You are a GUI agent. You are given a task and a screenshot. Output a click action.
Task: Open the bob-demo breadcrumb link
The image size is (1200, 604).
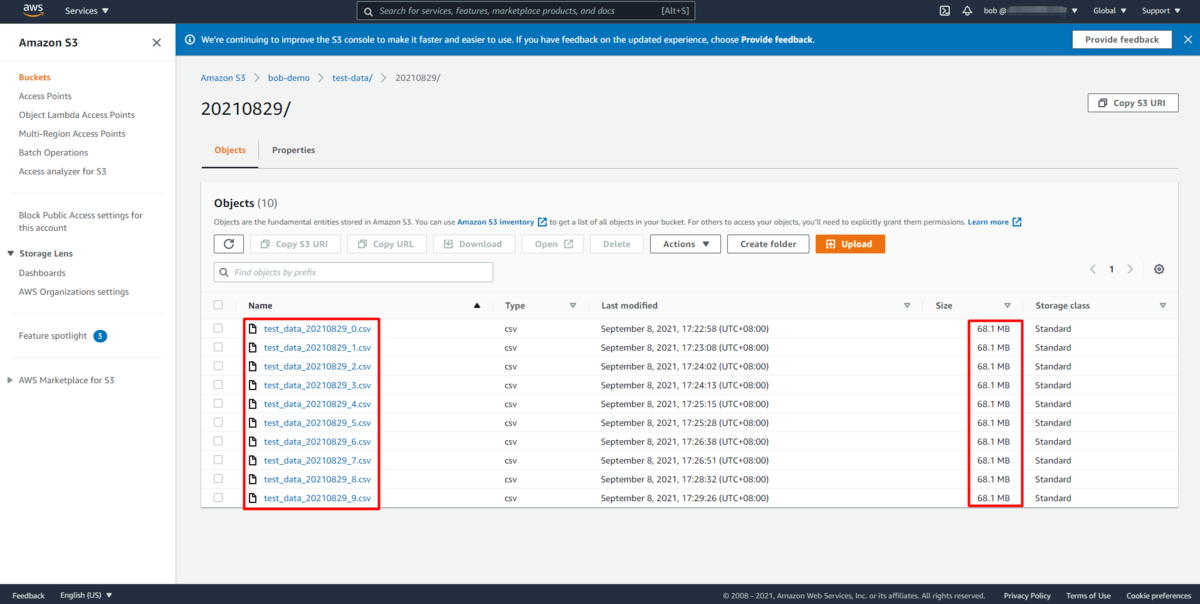[289, 78]
